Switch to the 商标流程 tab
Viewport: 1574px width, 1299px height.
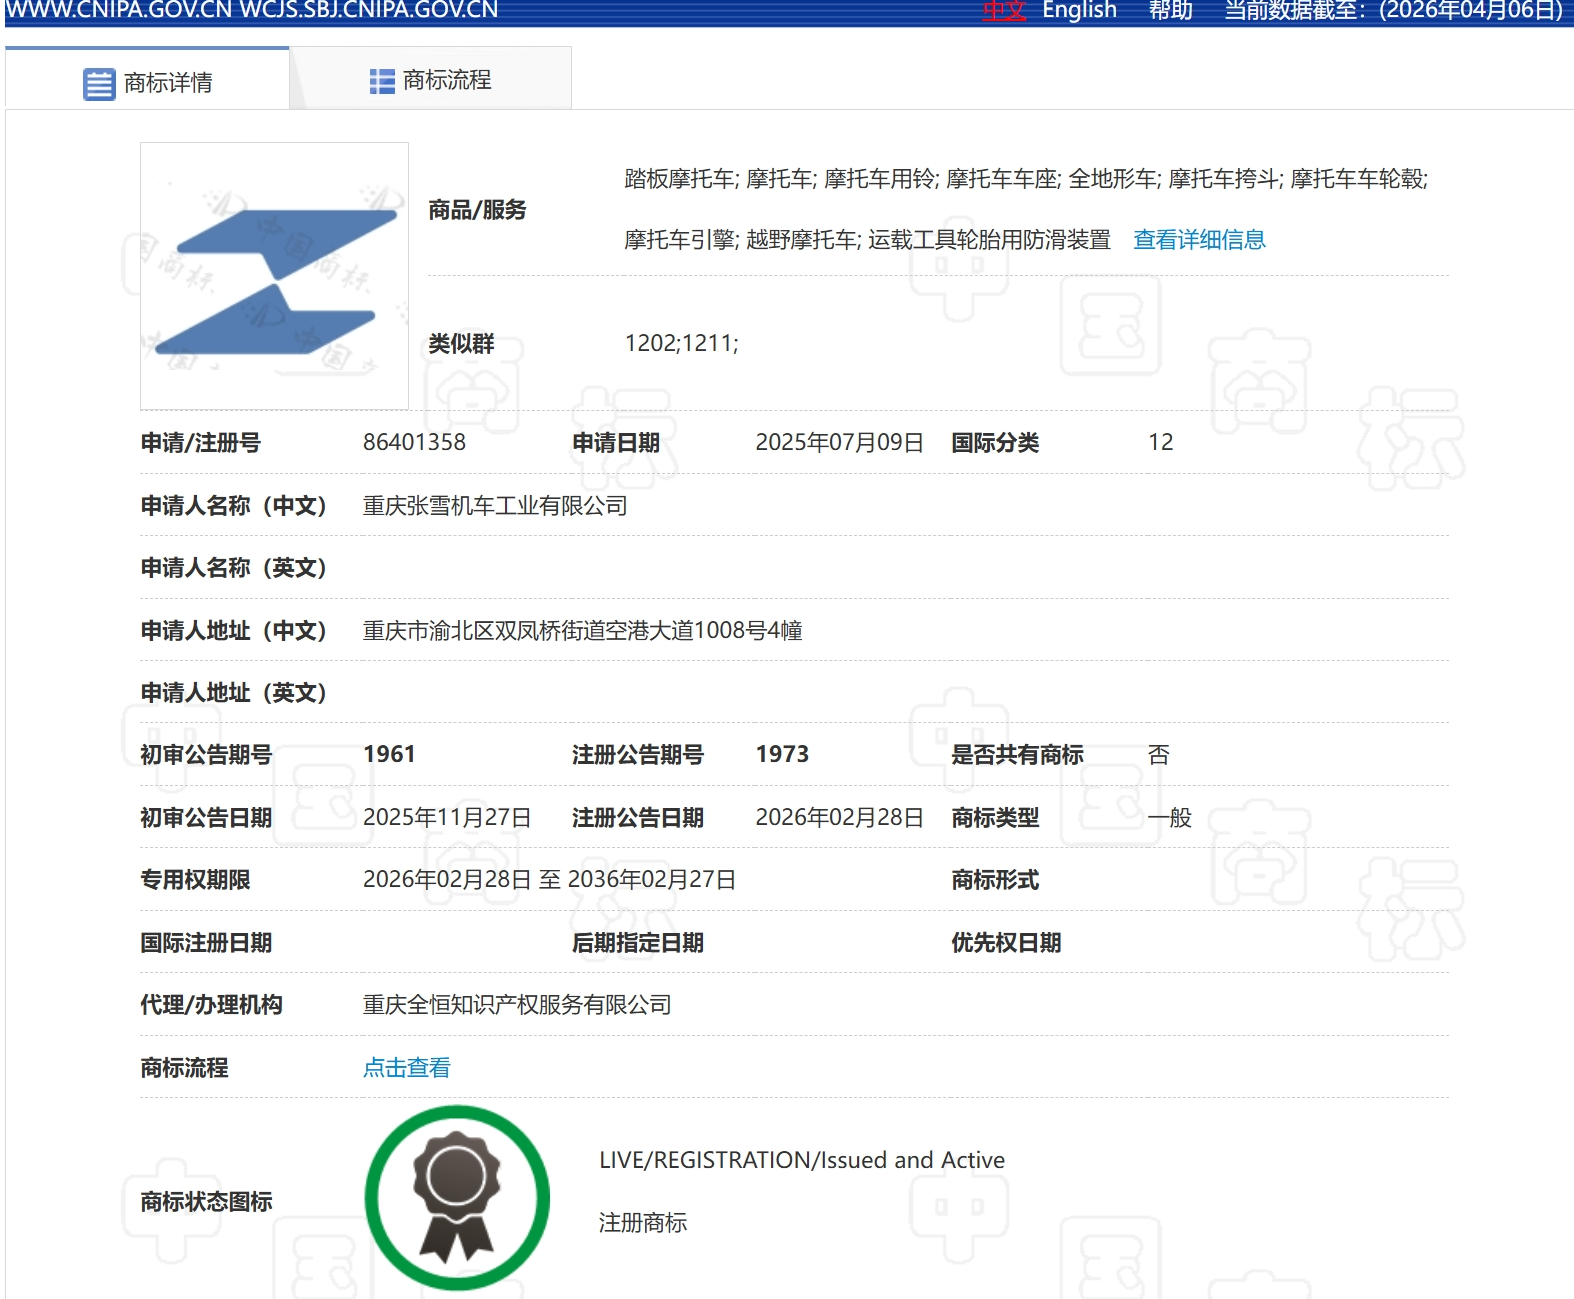click(431, 79)
